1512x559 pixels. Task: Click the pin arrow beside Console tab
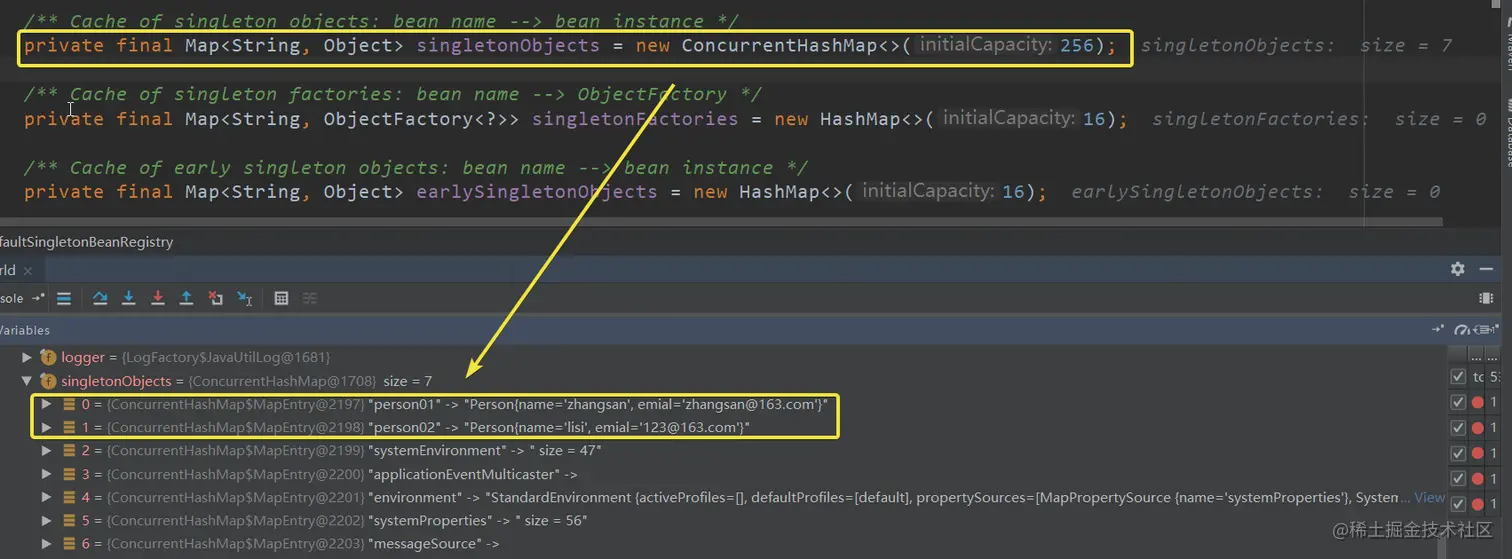[38, 298]
